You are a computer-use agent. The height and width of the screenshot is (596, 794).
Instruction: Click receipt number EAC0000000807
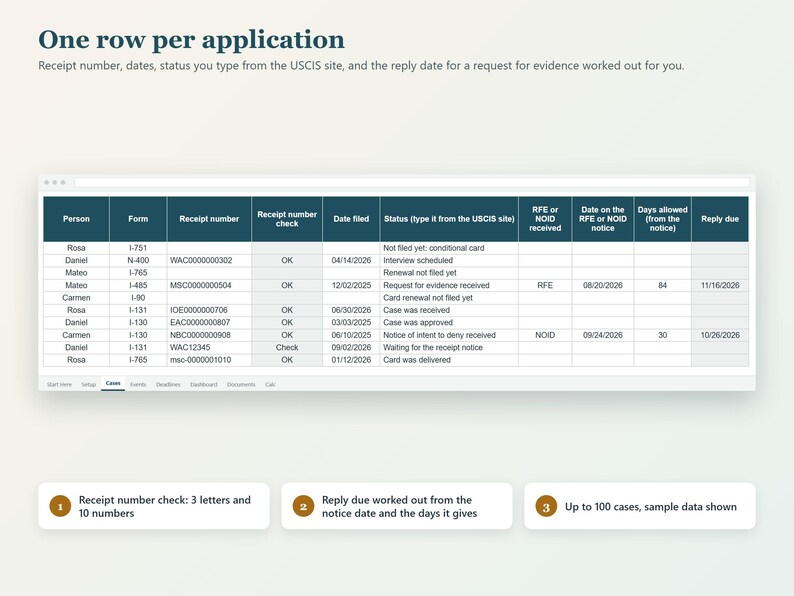point(209,323)
